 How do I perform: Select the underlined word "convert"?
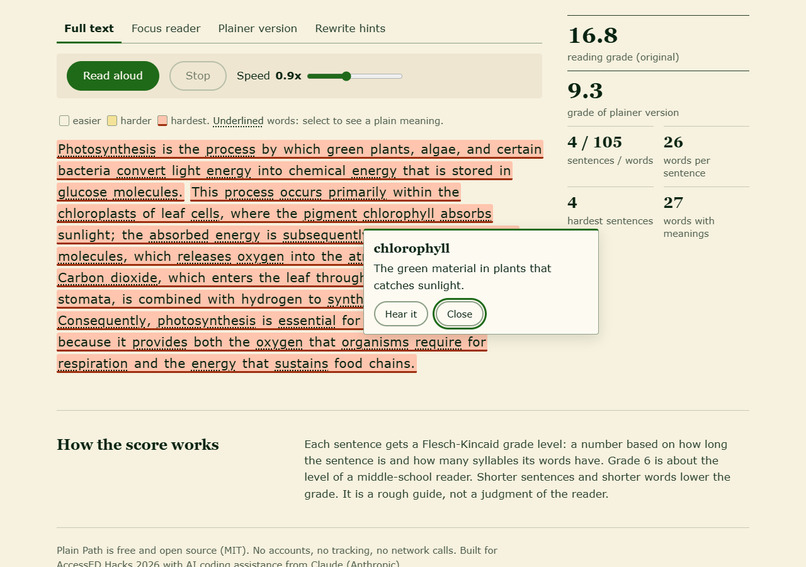tap(141, 171)
